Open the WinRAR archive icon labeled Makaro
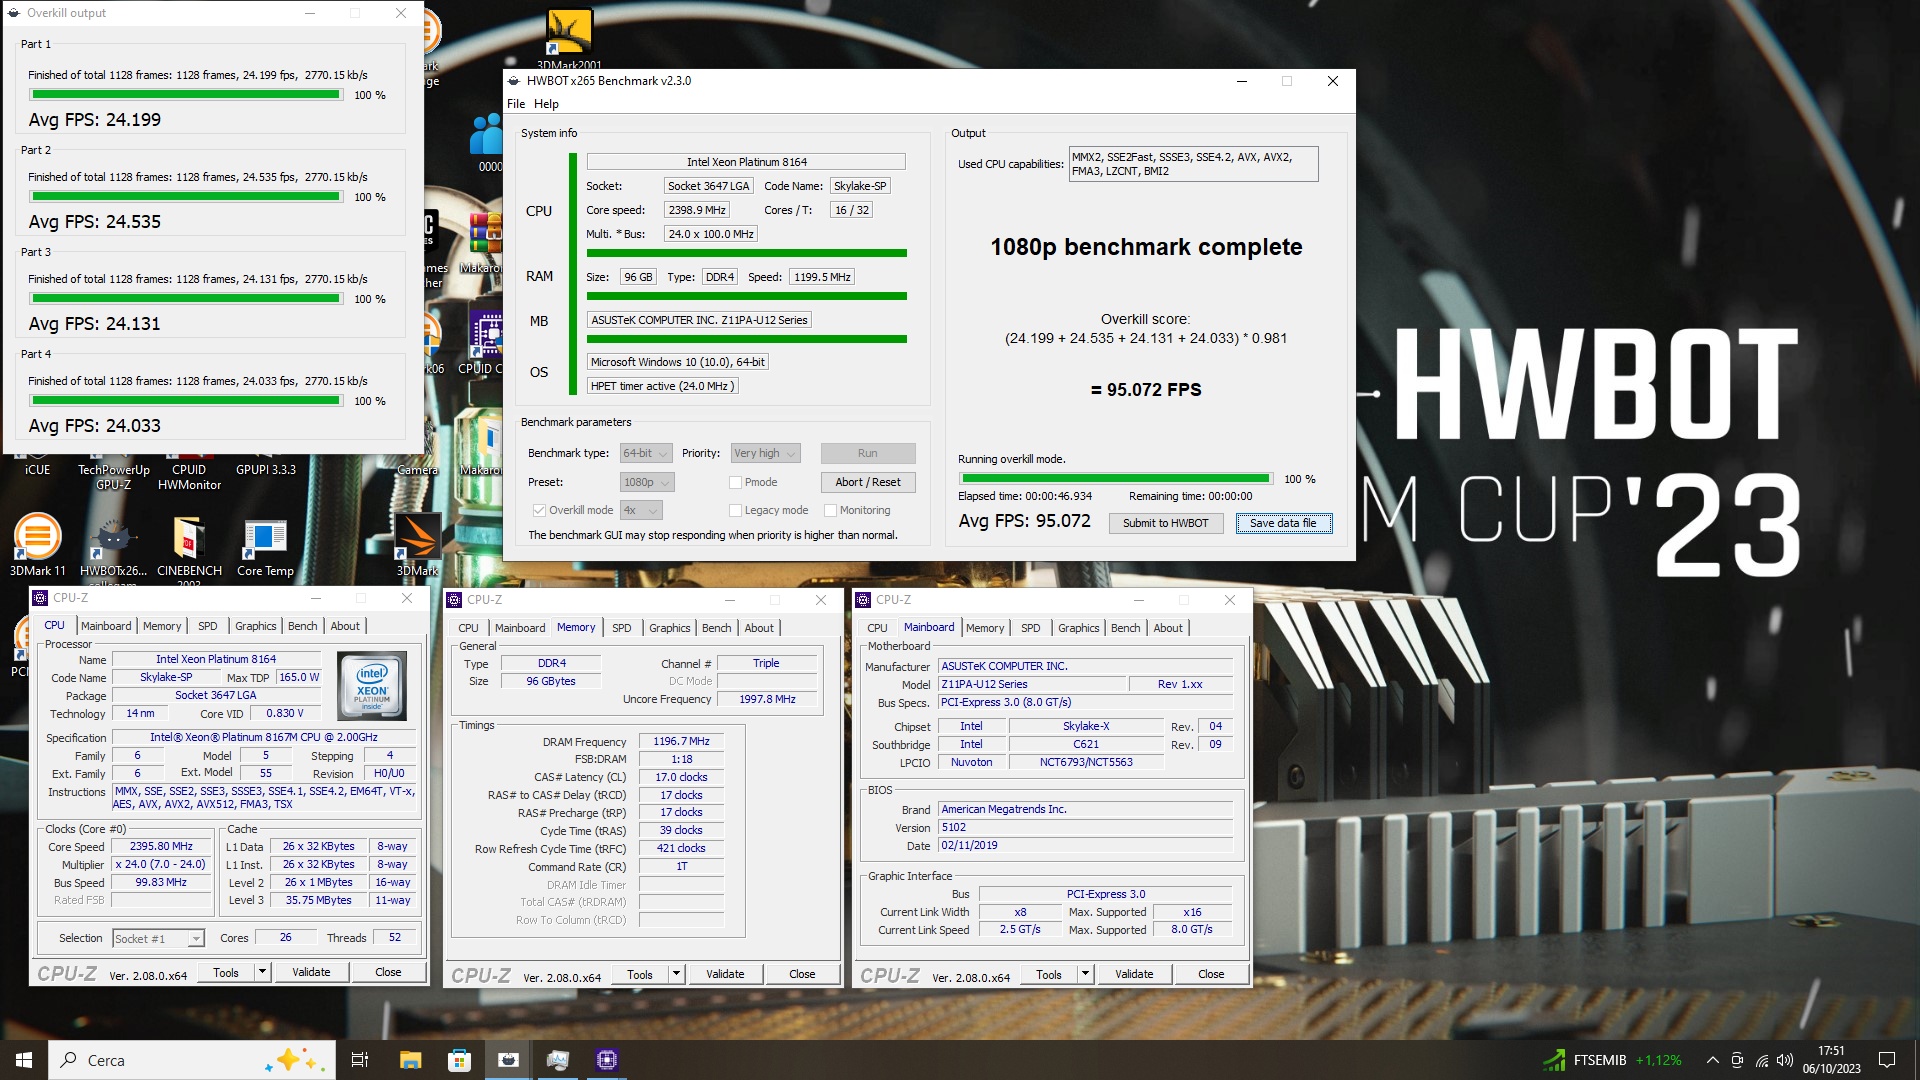Screen dimensions: 1920x1080 [484, 243]
